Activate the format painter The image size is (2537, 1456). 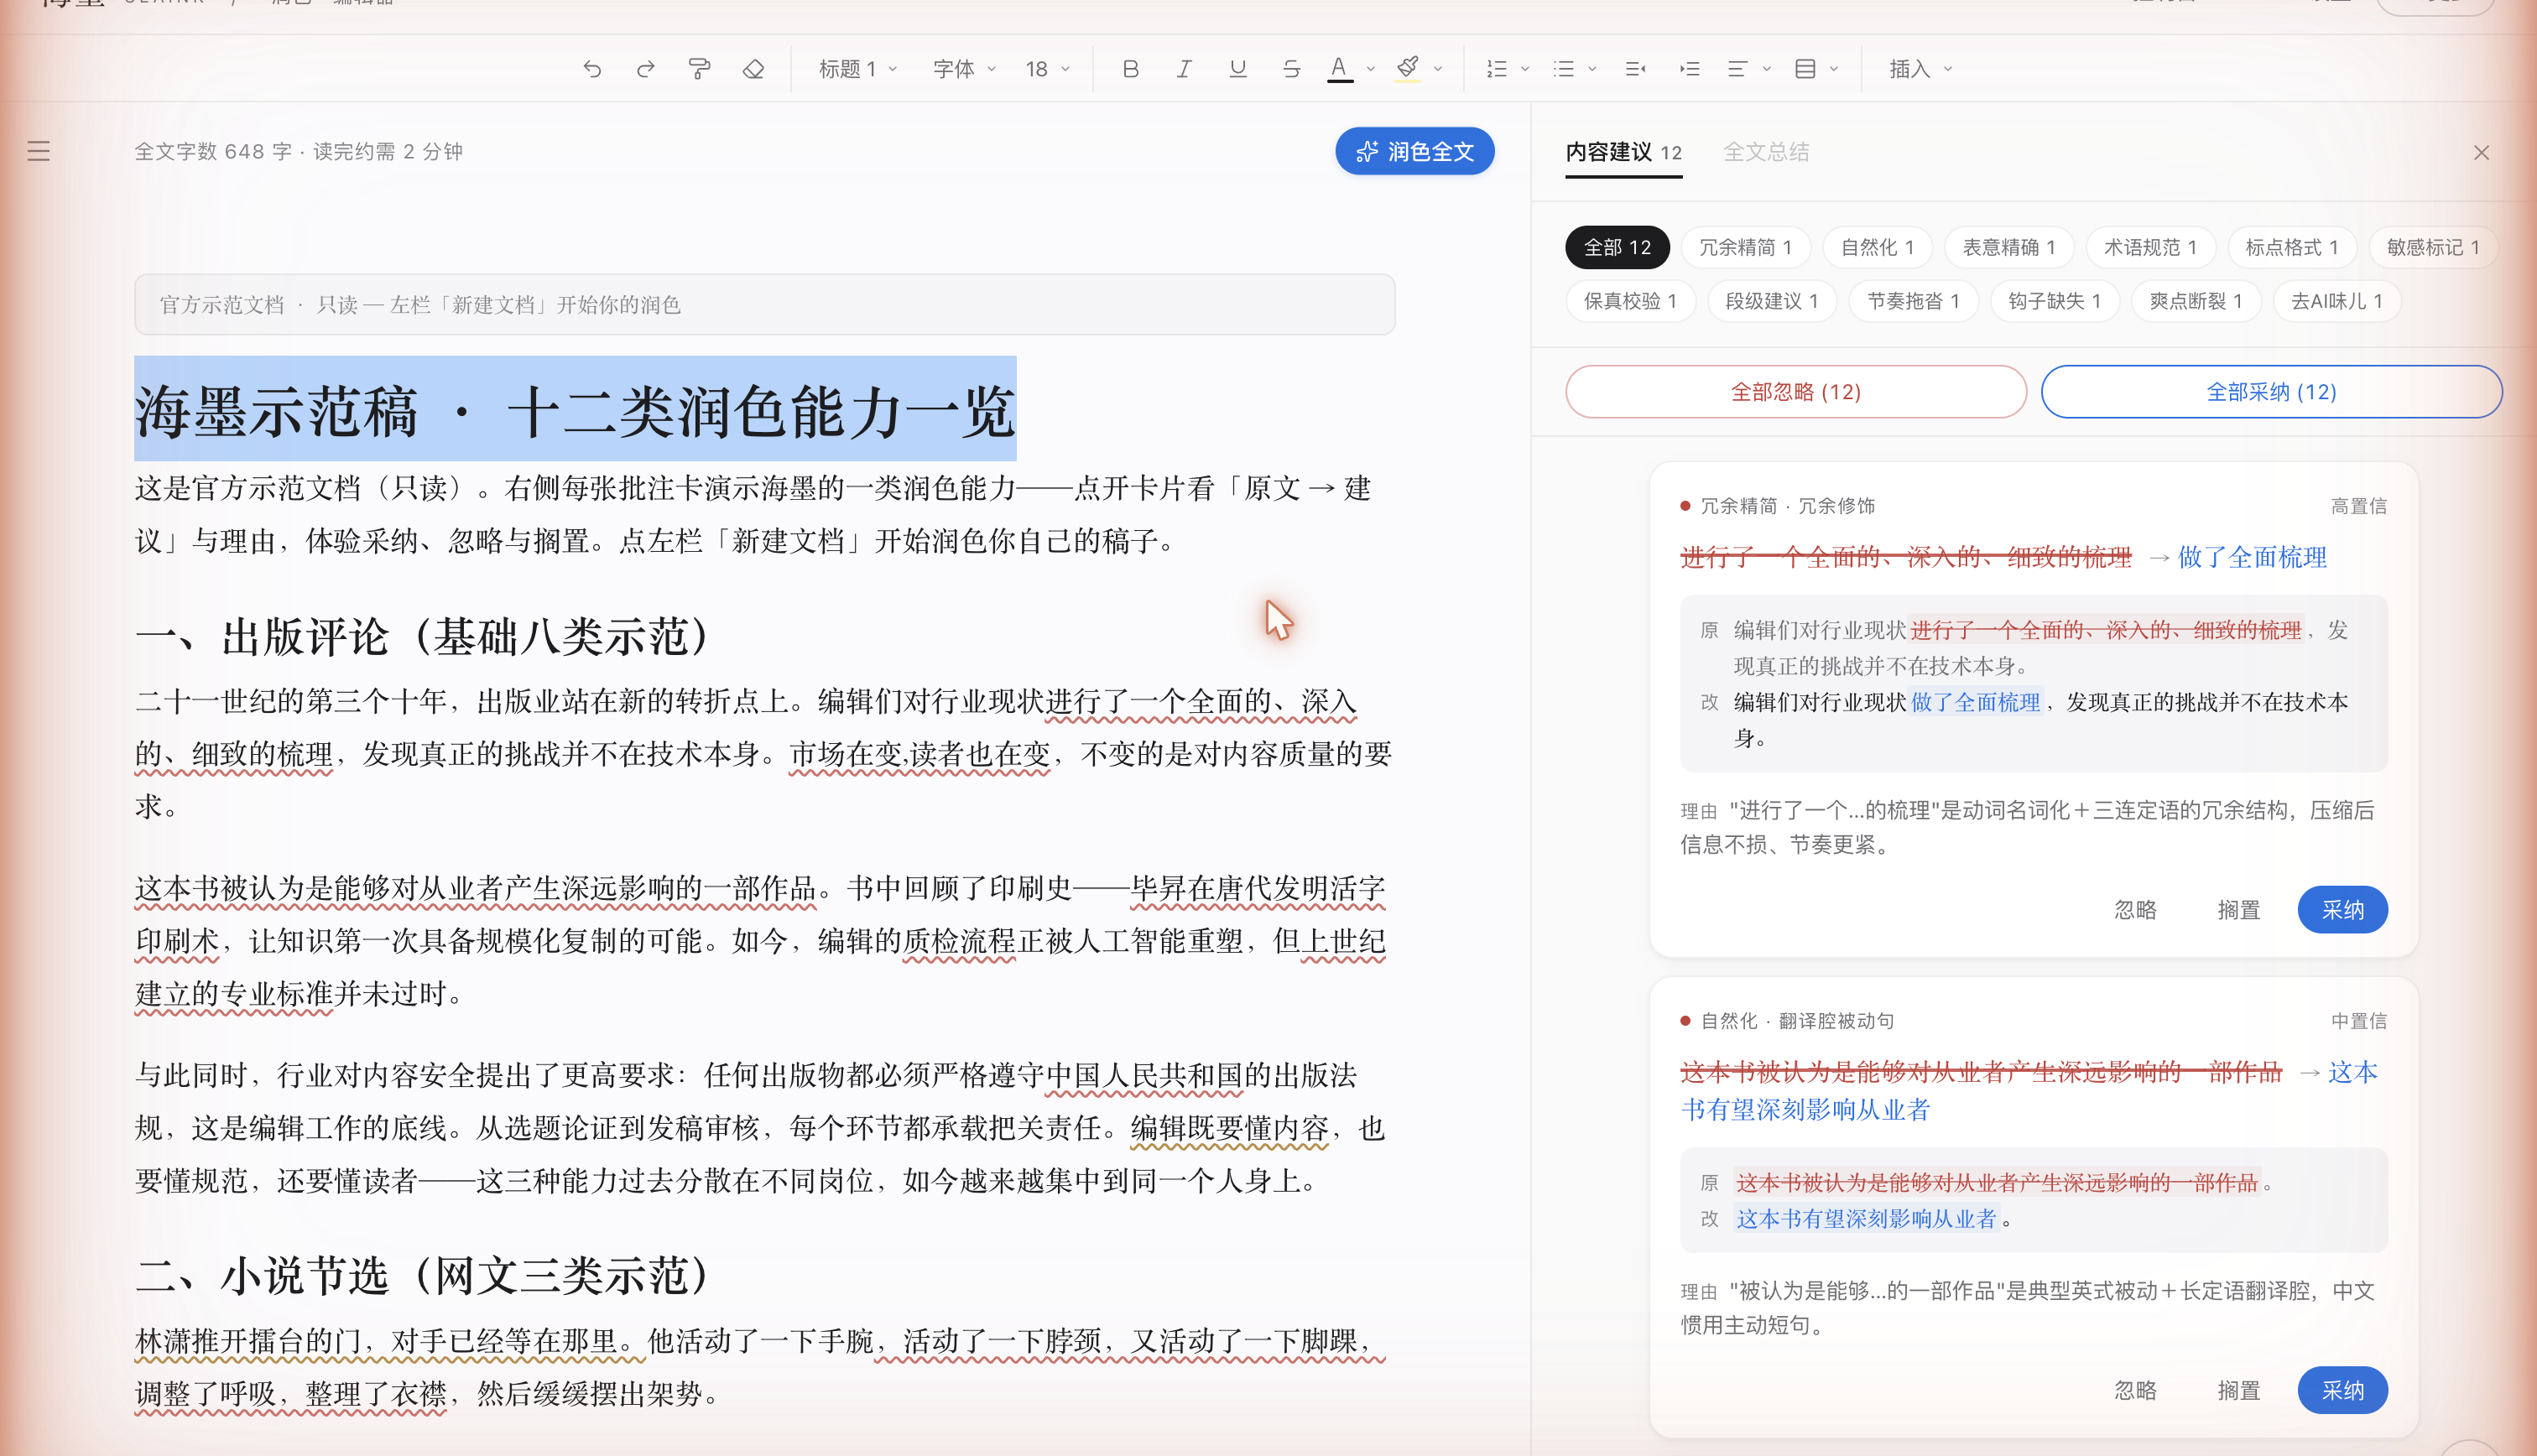tap(700, 69)
